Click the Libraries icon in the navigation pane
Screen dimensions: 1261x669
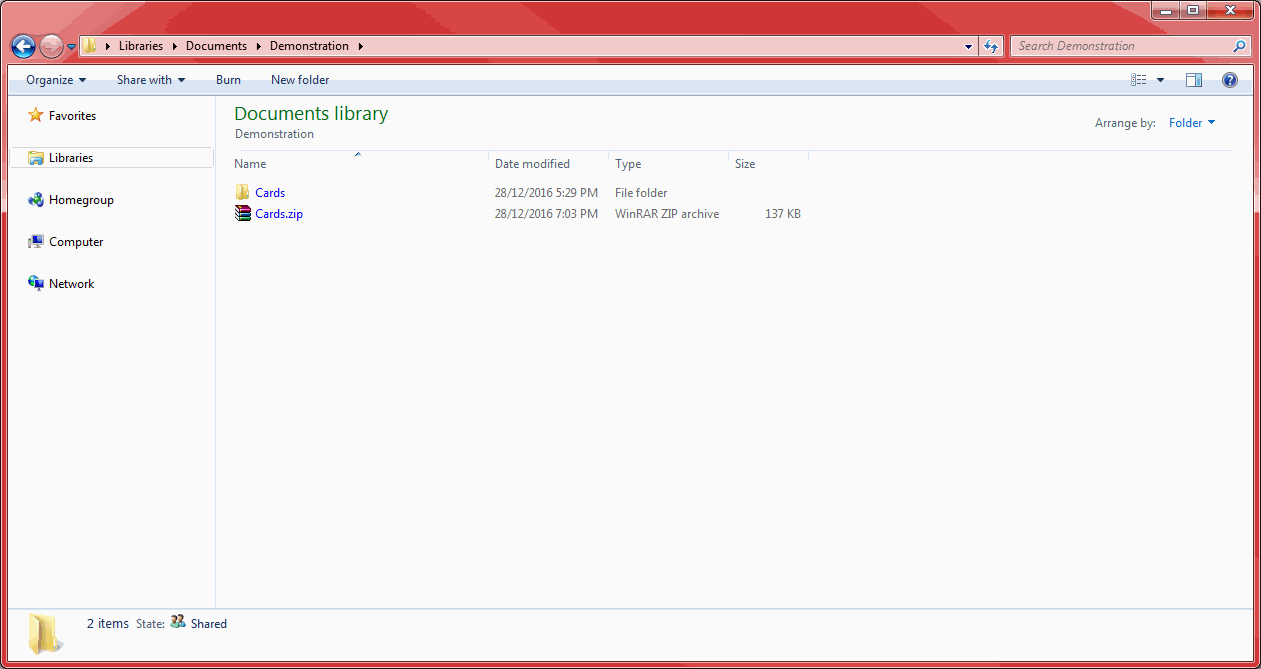click(x=36, y=158)
